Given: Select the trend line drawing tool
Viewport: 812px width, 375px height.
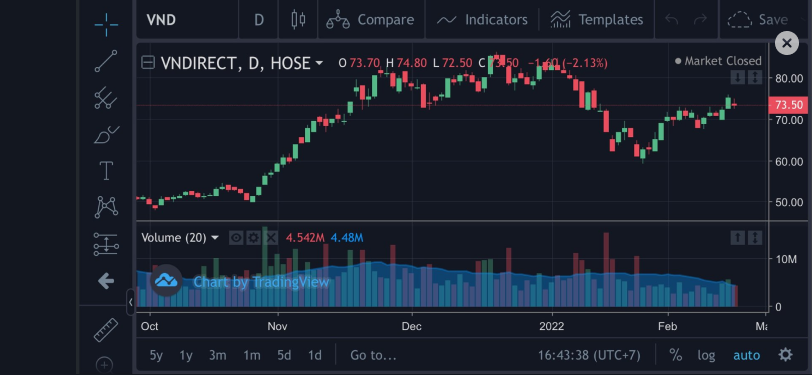Looking at the screenshot, I should coord(106,61).
